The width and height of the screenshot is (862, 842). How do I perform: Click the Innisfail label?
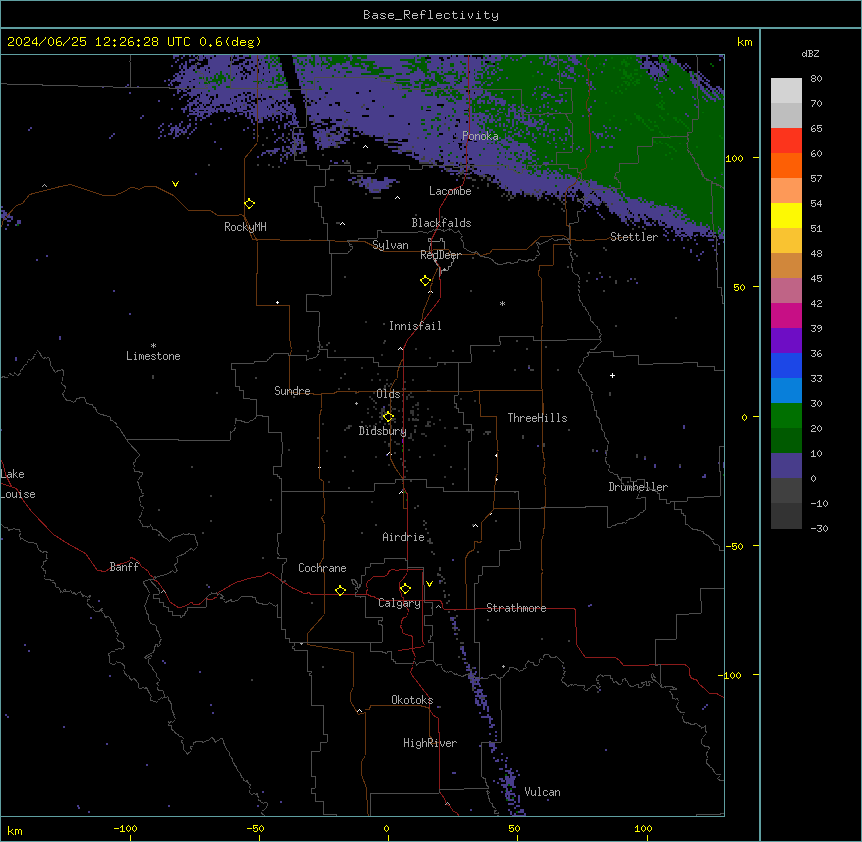[415, 326]
